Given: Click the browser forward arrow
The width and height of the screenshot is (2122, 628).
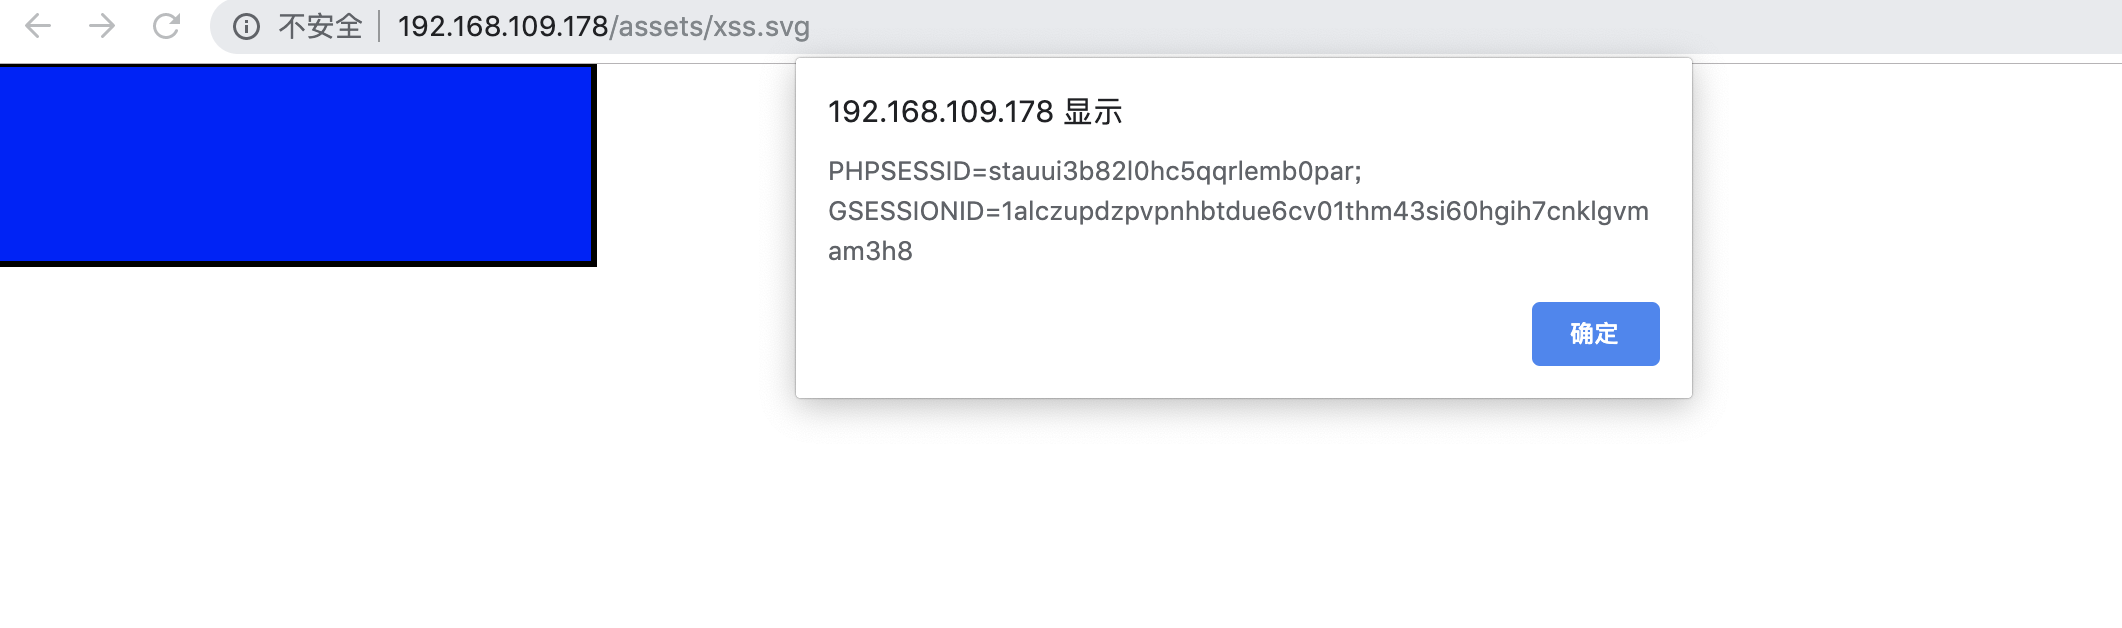Looking at the screenshot, I should click(x=102, y=26).
